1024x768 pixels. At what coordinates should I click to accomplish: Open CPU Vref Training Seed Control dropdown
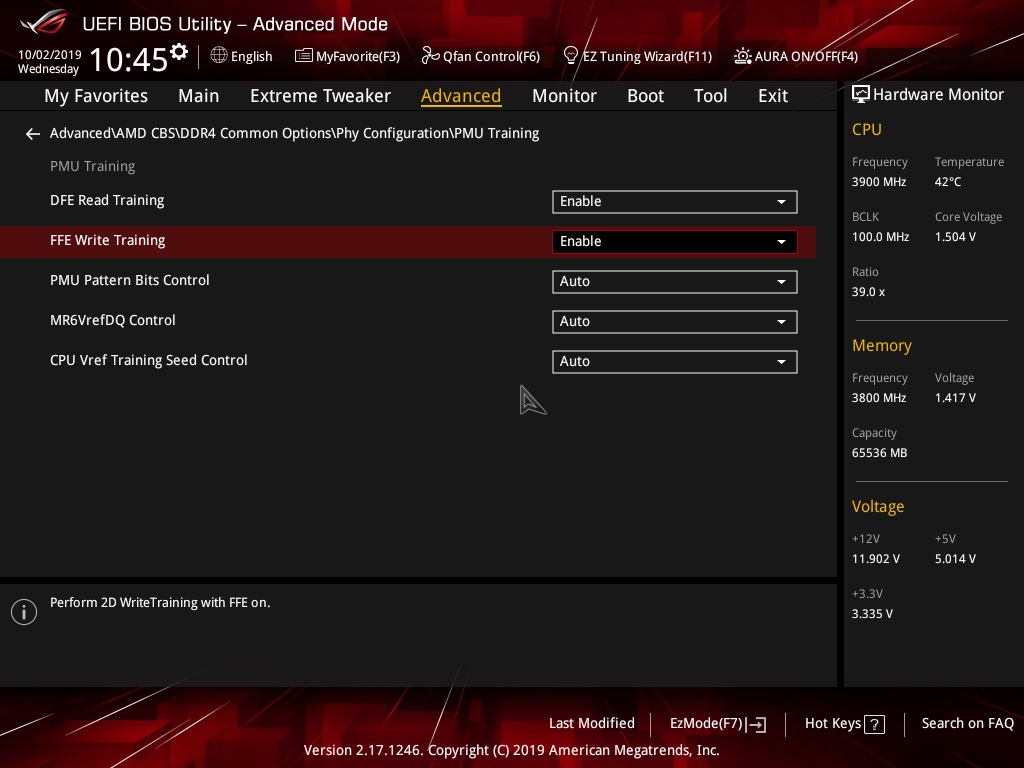coord(675,362)
